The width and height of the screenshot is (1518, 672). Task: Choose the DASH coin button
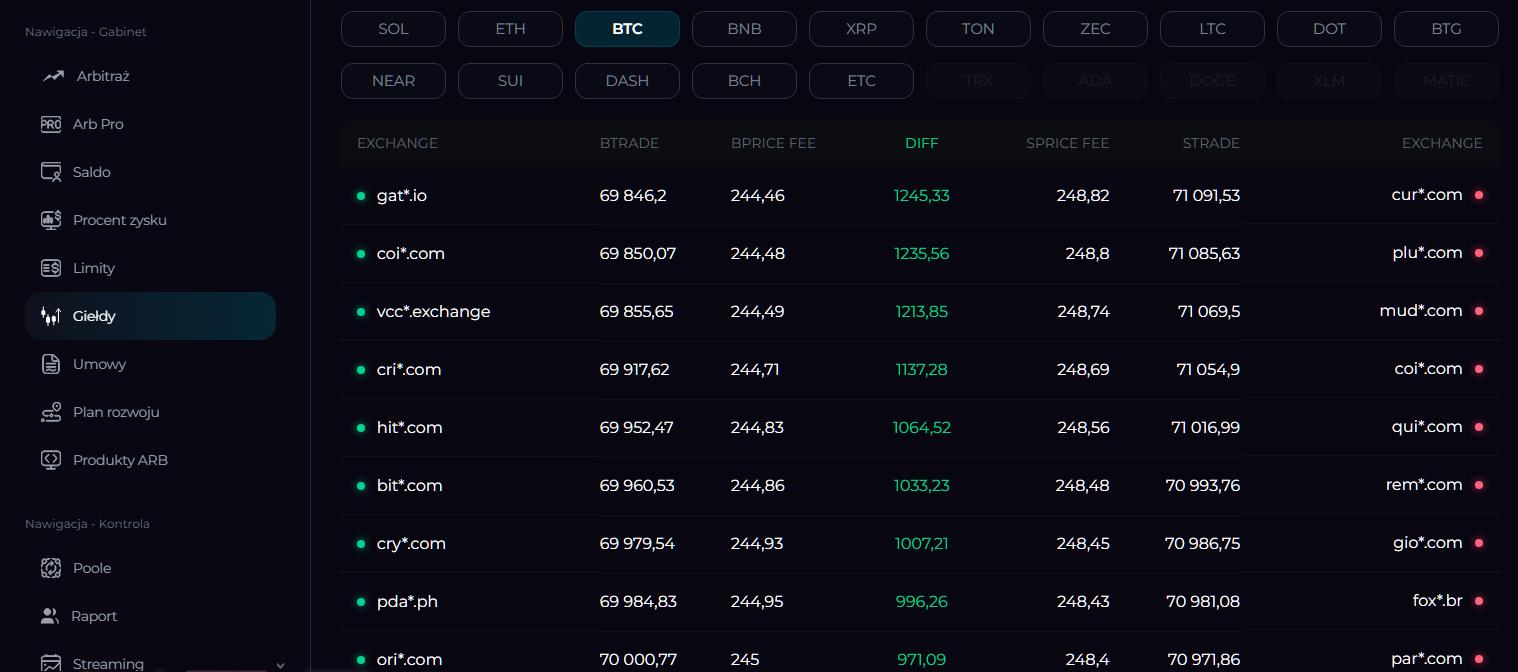(x=627, y=81)
